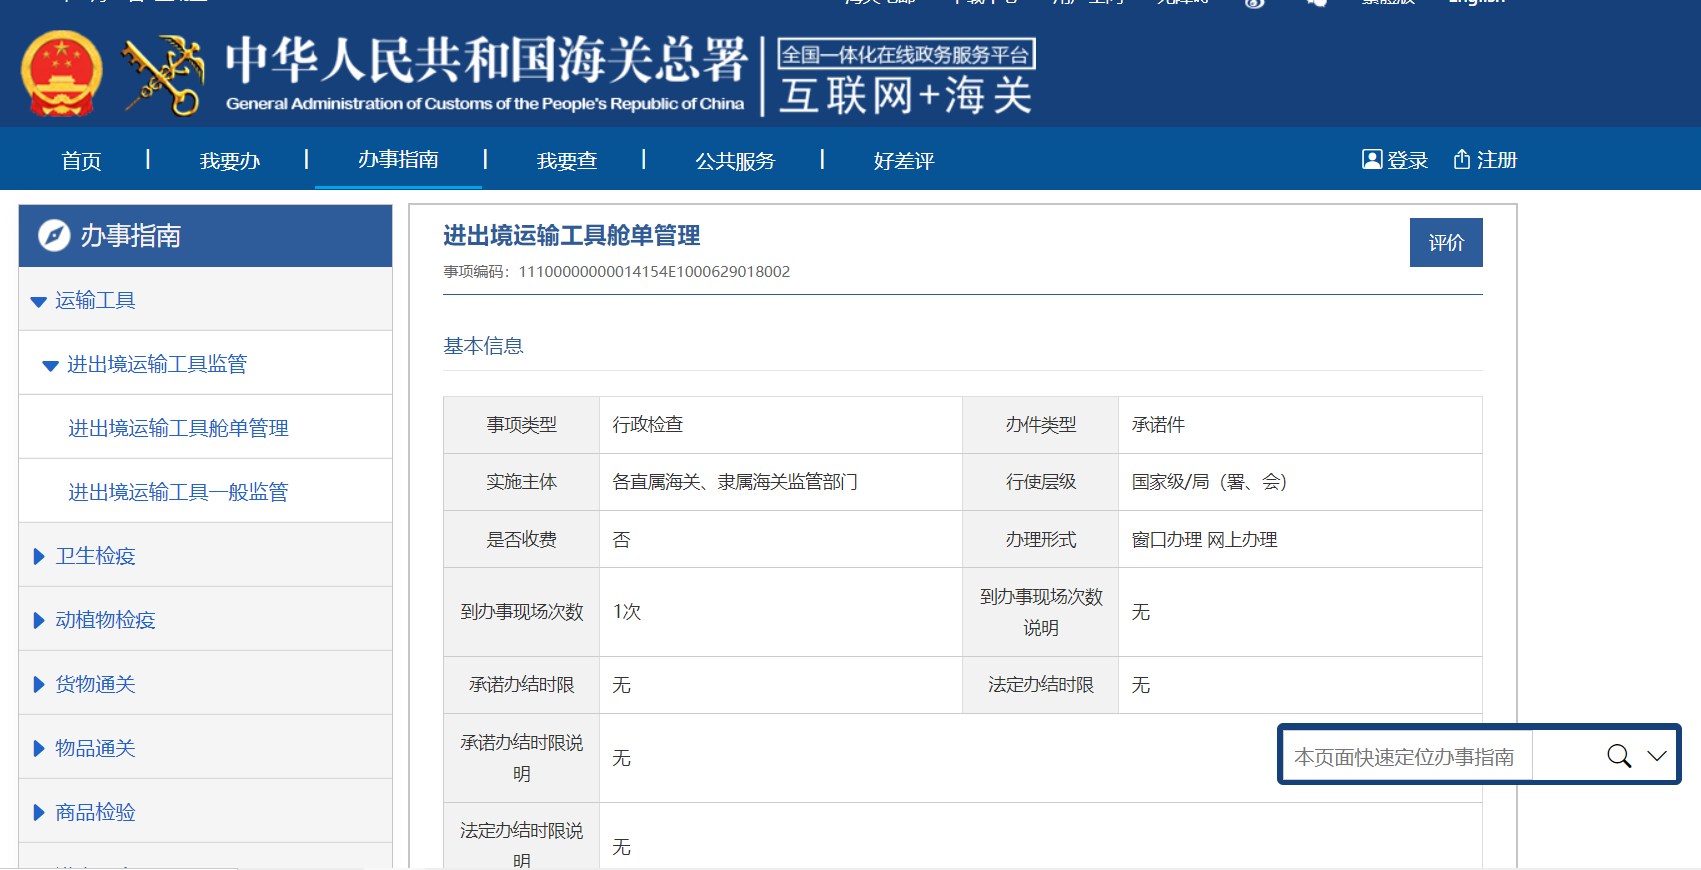Click the magnifier search icon

pos(1619,756)
